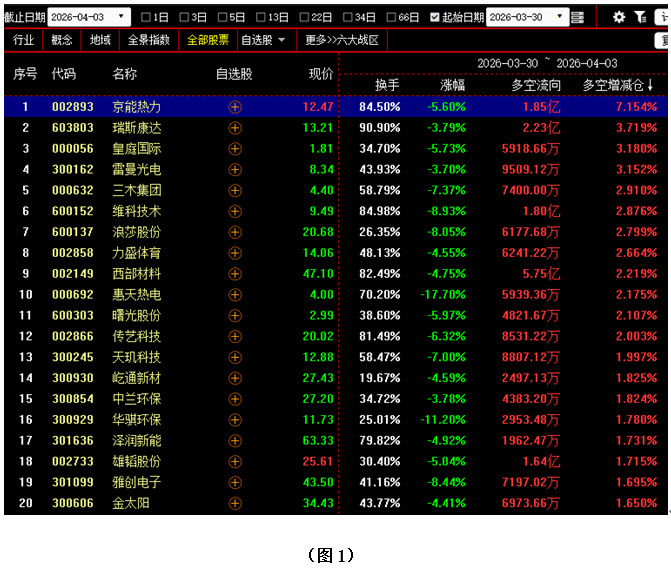Viewport: 671px width, 581px height.
Task: Click the calendar list icon beside start date
Action: coord(578,17)
